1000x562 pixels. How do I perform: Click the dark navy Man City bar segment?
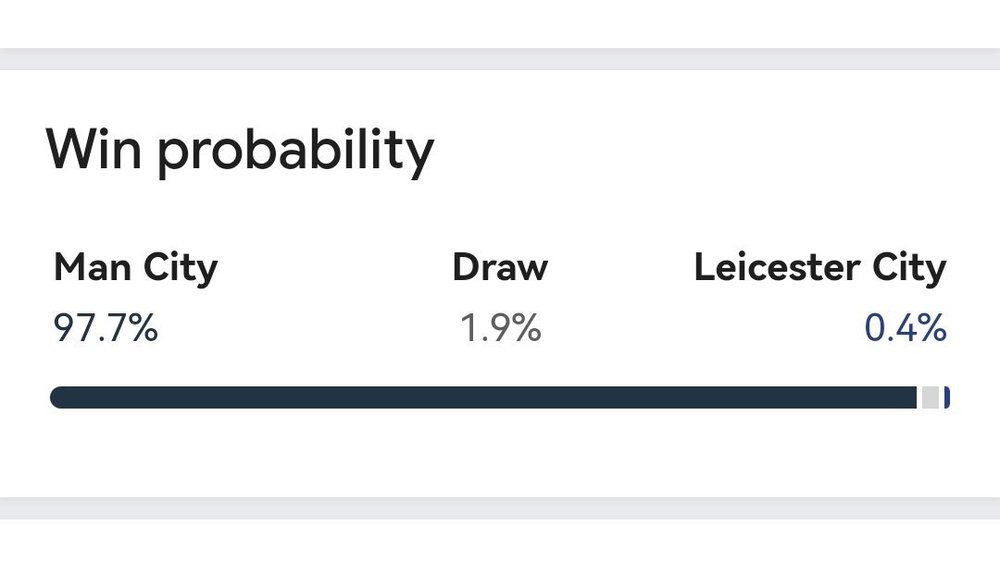pos(483,397)
